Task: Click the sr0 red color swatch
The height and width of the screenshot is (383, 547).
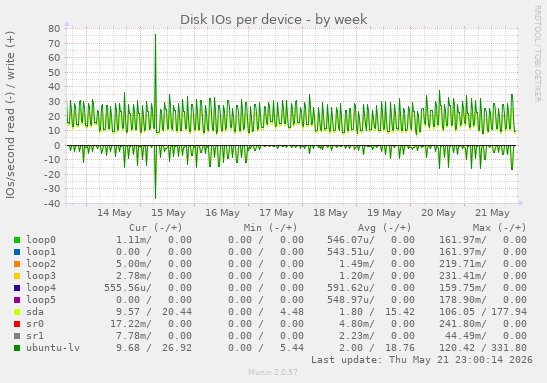Action: coord(17,324)
